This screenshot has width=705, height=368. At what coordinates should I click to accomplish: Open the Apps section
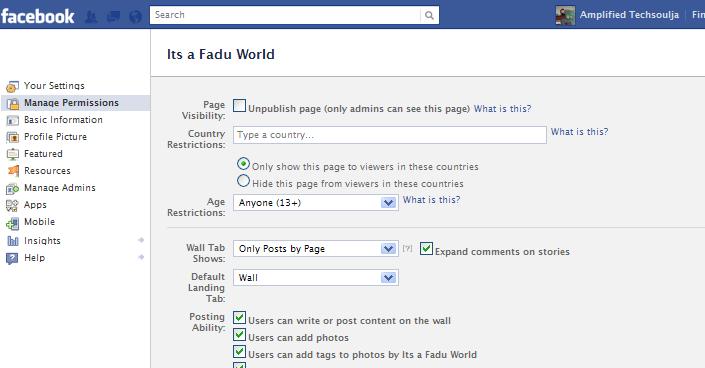click(x=35, y=205)
